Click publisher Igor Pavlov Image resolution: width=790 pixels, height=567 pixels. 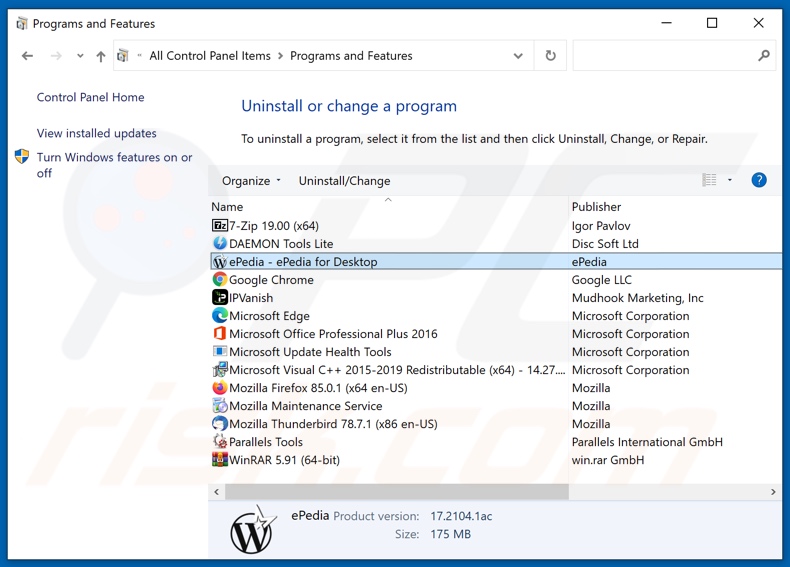point(601,226)
